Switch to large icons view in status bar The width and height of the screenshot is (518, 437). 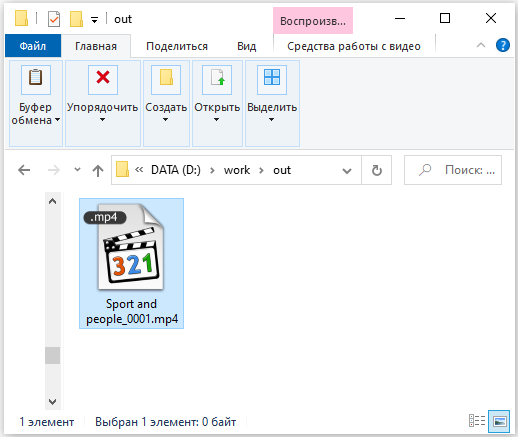coord(499,421)
